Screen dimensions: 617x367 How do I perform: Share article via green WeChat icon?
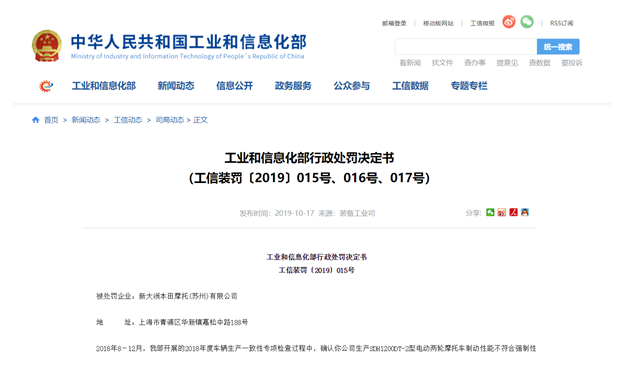click(490, 212)
